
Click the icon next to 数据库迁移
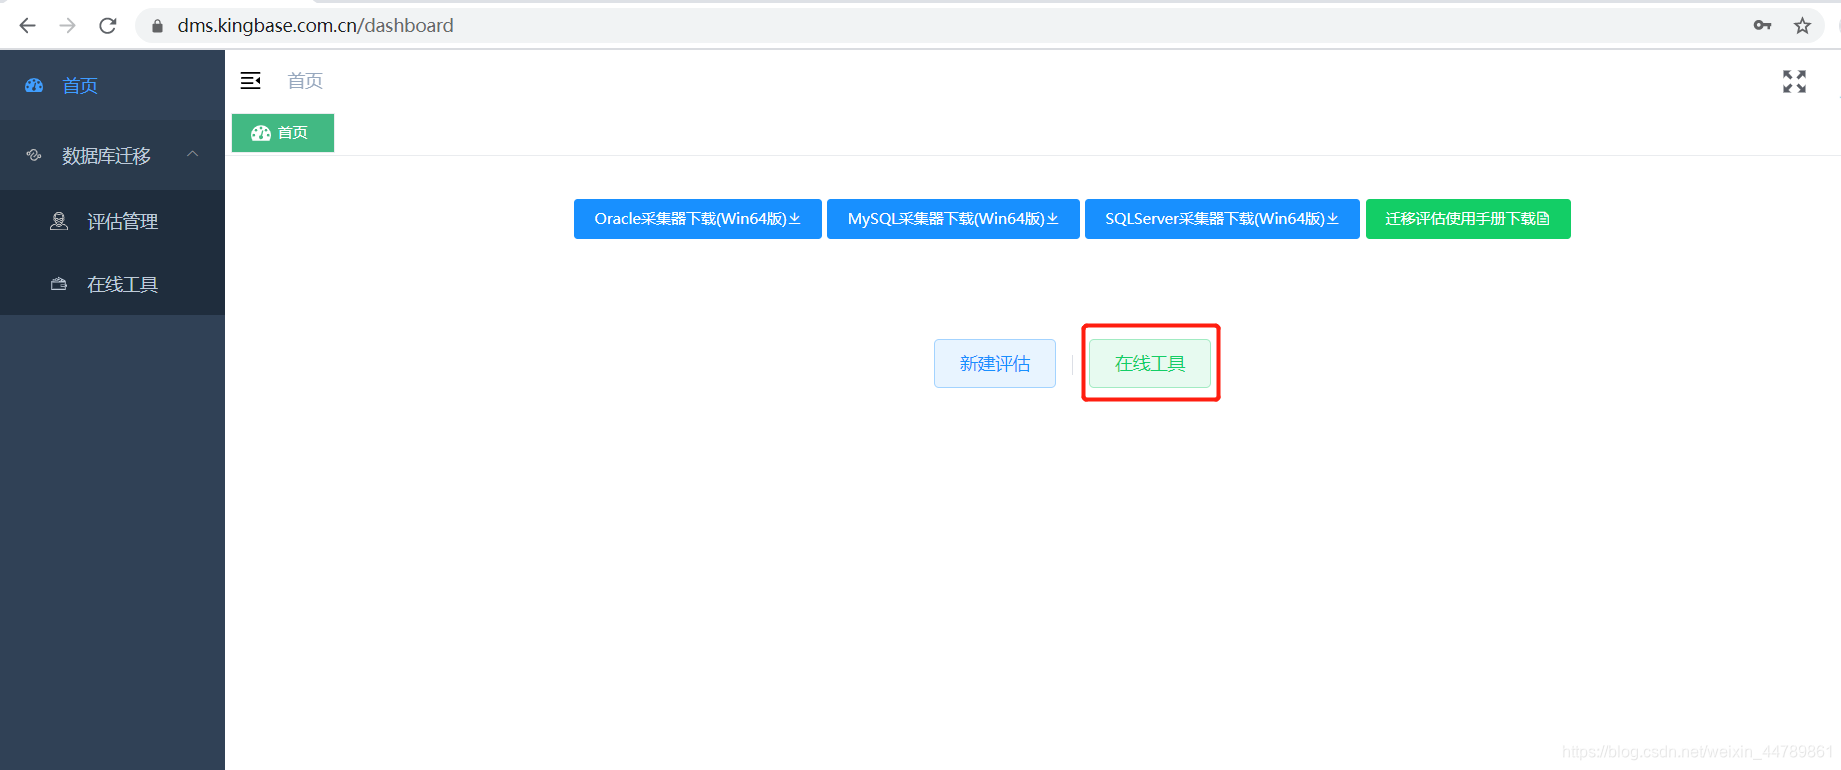(x=34, y=155)
